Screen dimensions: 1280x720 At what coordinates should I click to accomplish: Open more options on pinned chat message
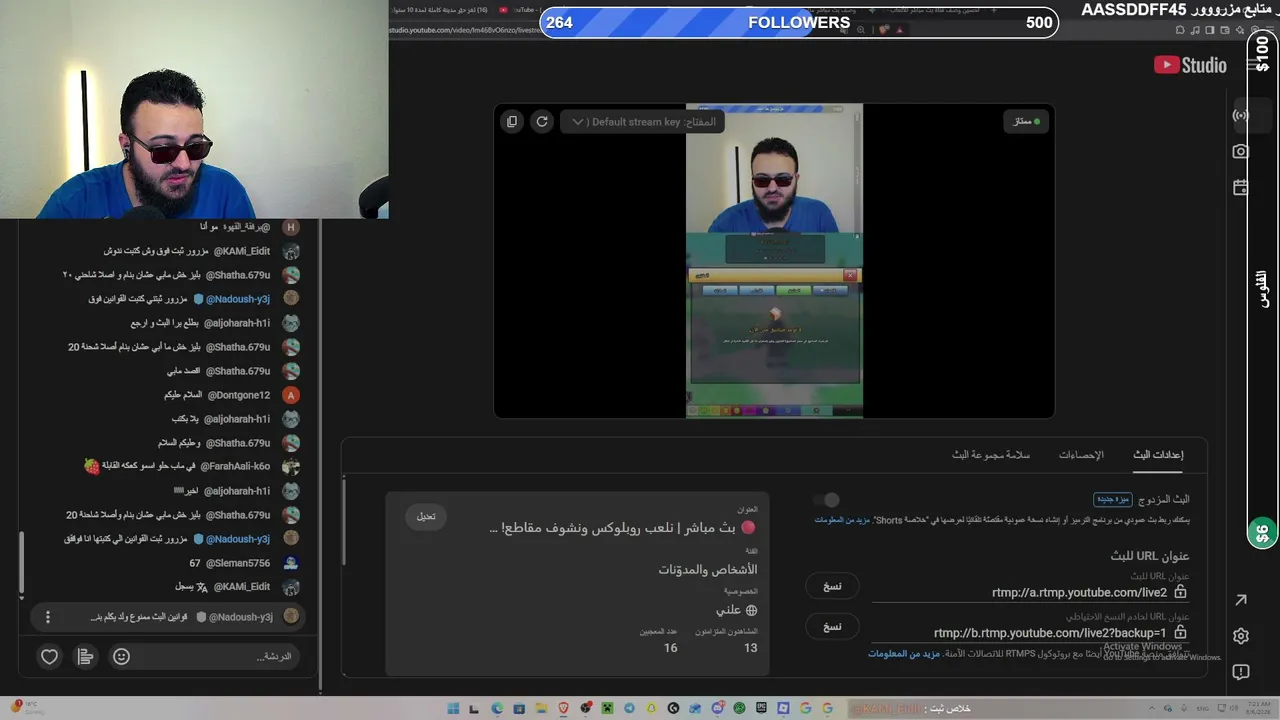point(47,617)
